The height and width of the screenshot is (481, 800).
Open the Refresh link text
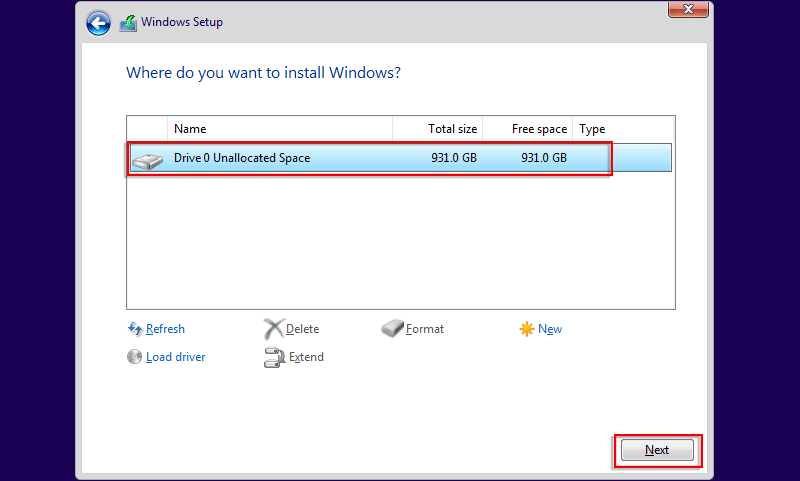[165, 329]
